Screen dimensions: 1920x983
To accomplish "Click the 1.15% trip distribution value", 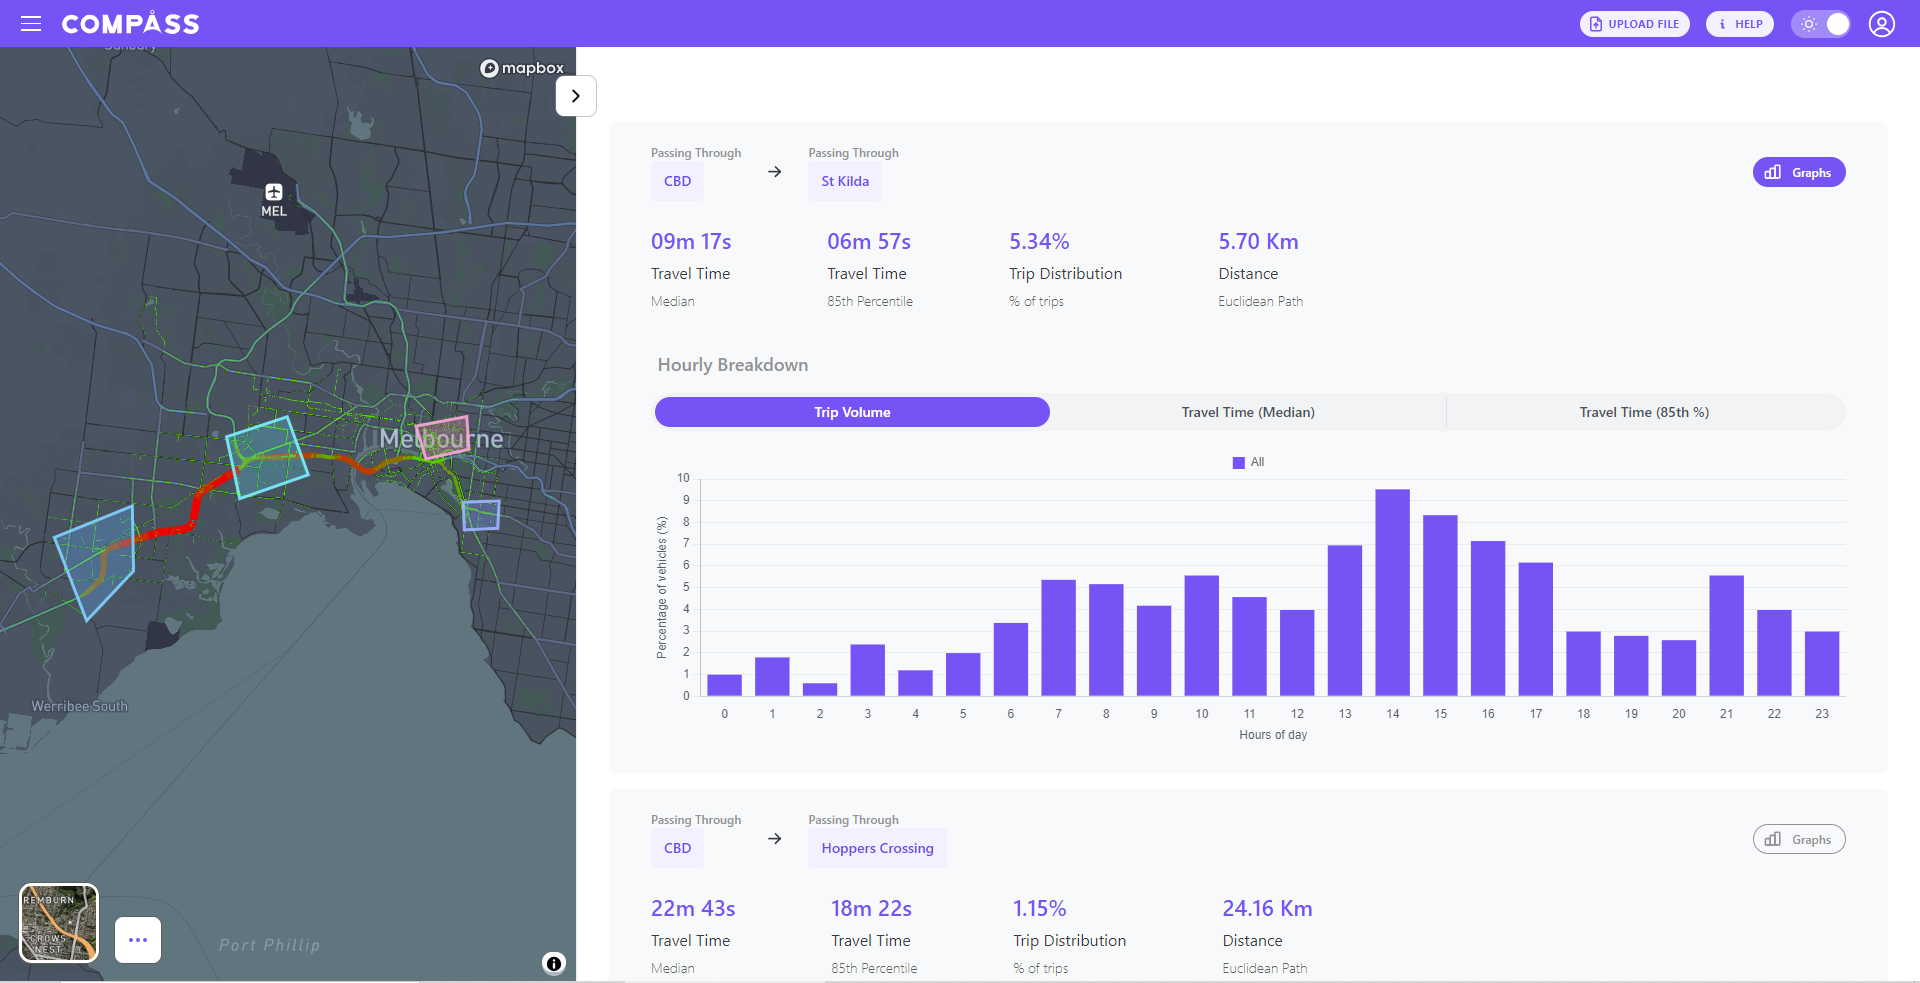I will (x=1039, y=909).
